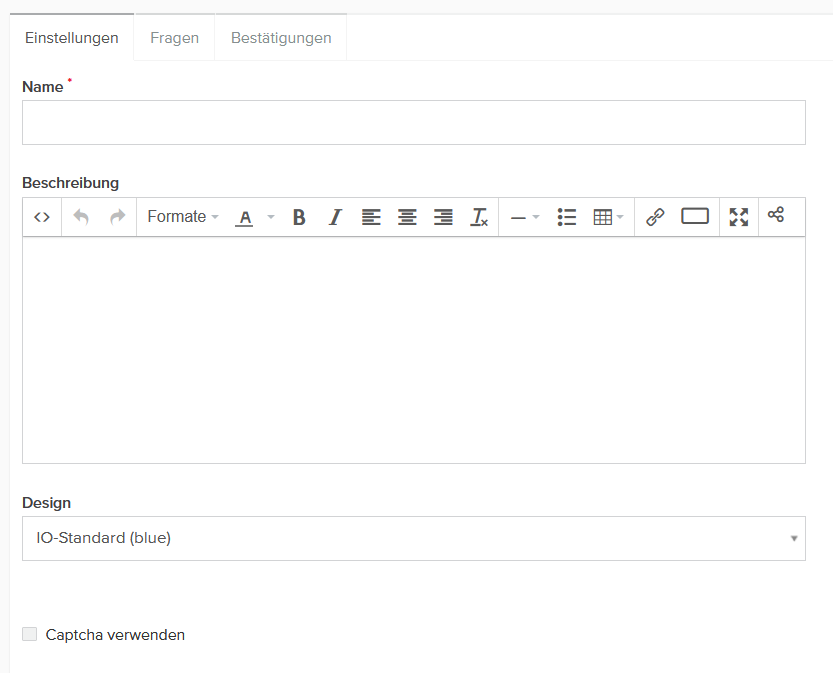Viewport: 833px width, 673px height.
Task: Open the text color dropdown arrow
Action: pyautogui.click(x=270, y=217)
